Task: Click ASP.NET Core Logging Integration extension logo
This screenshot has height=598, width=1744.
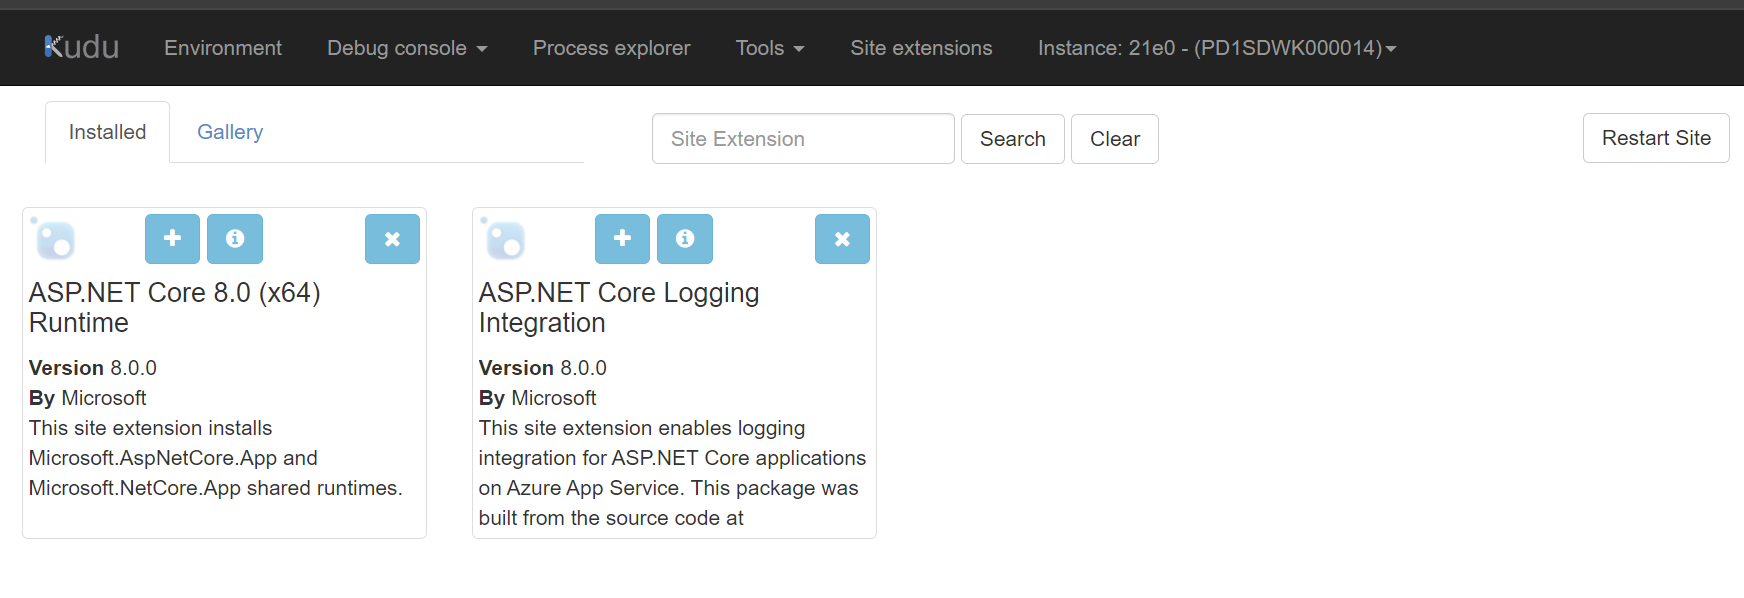Action: [503, 238]
